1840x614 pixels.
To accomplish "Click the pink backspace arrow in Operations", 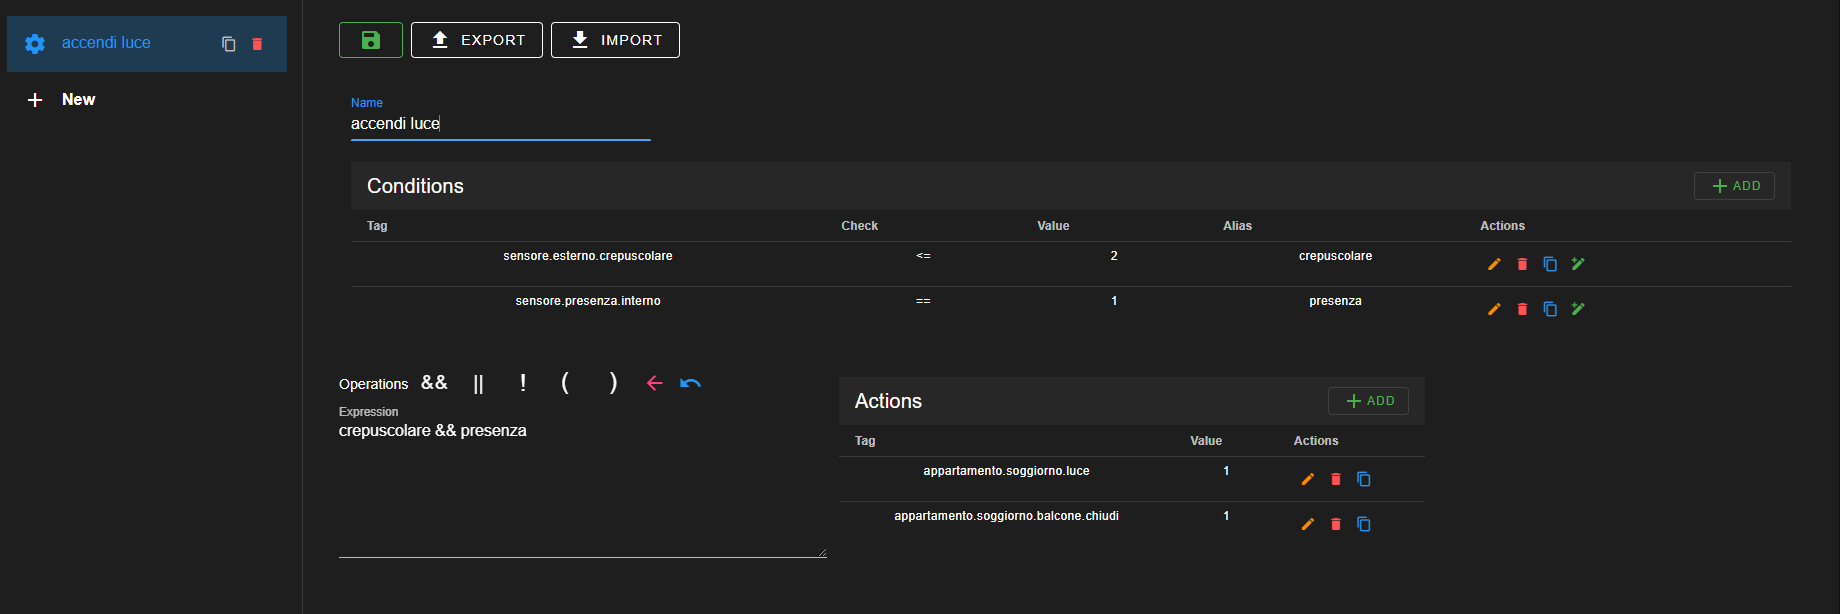I will 654,383.
